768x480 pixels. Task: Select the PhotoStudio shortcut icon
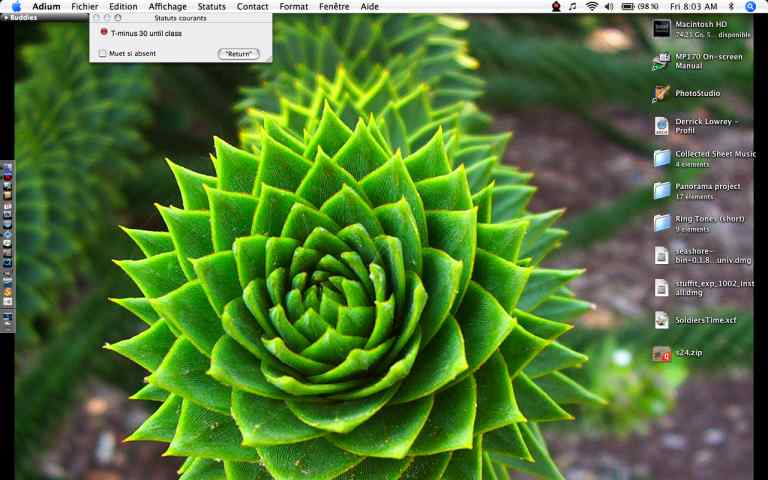661,93
